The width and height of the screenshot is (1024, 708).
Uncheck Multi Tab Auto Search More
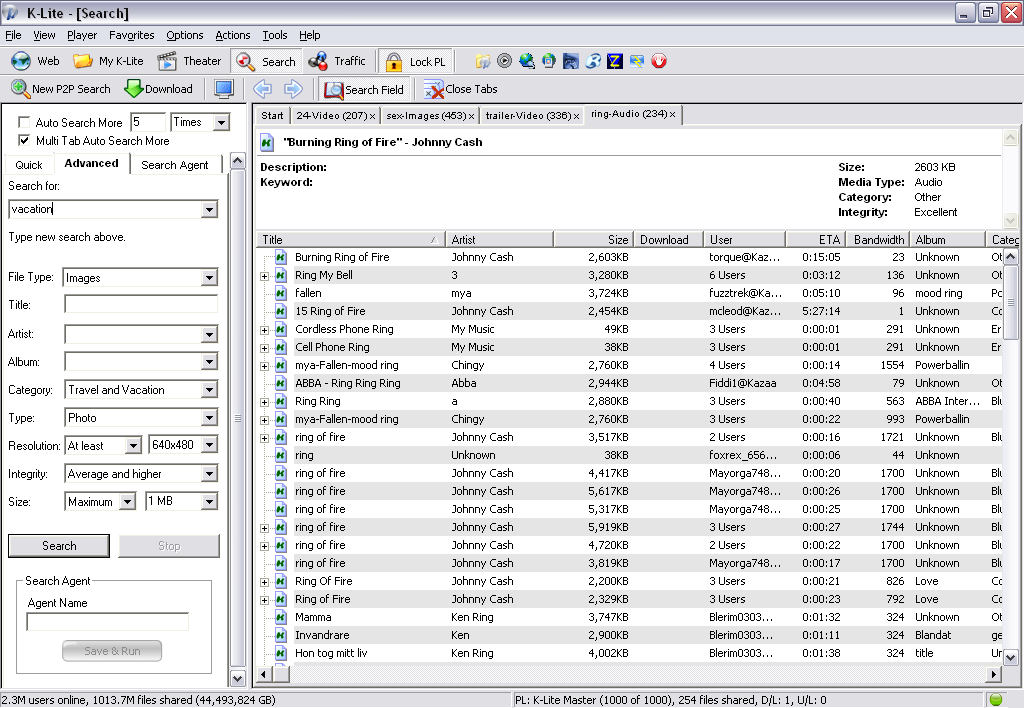24,140
